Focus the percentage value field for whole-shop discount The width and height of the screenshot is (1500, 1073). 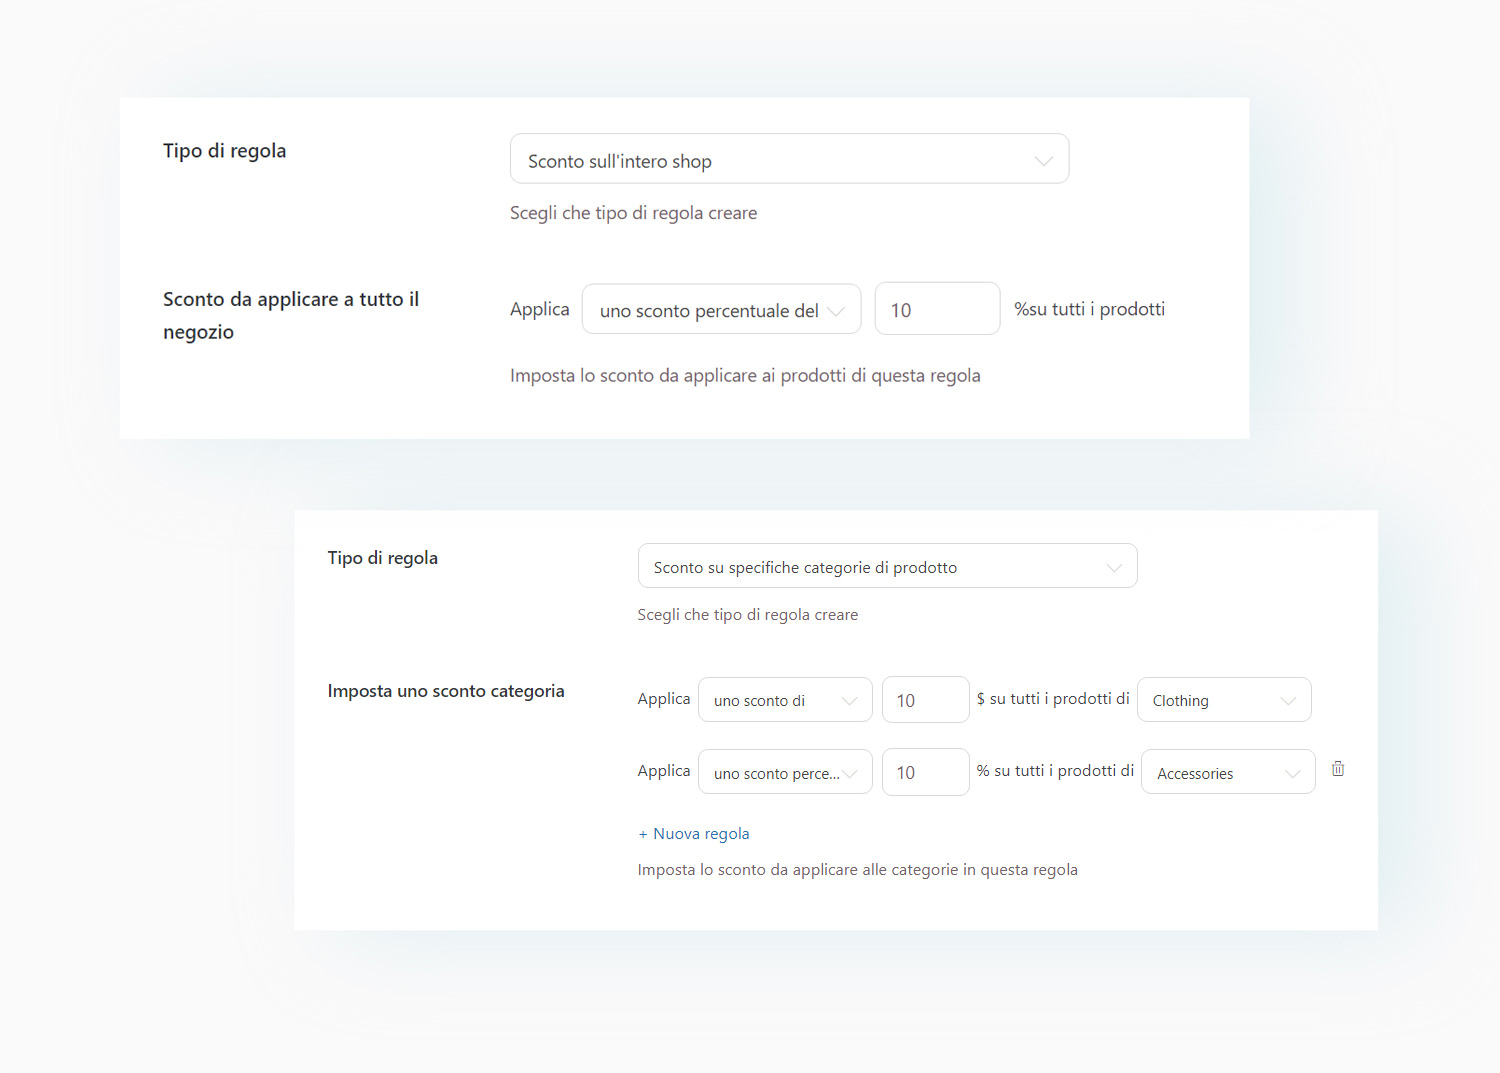(936, 310)
